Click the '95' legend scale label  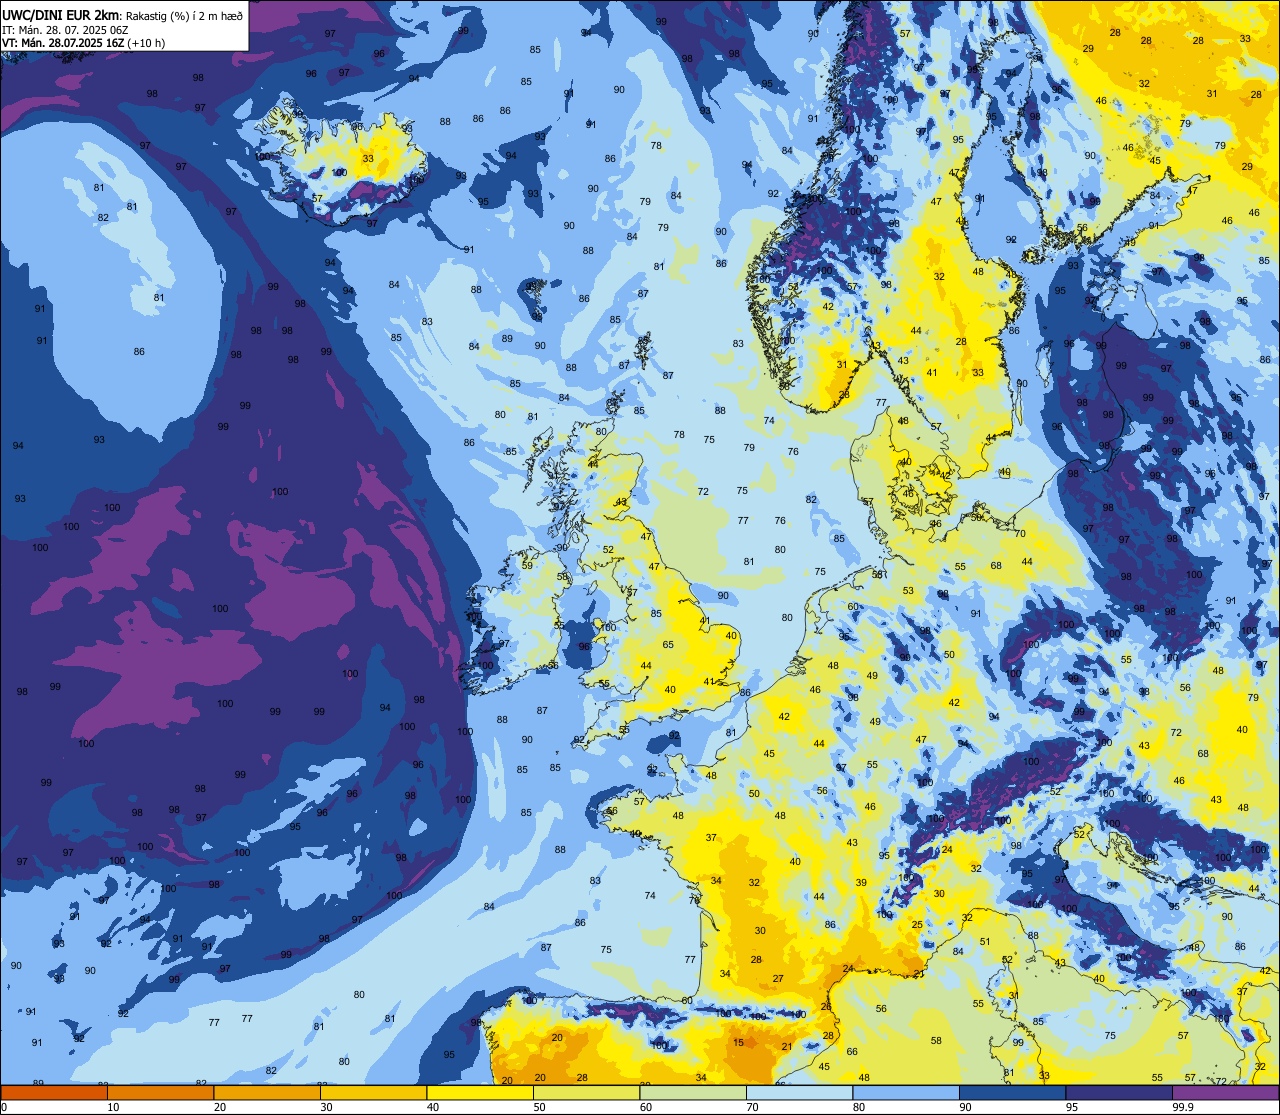pos(1072,1107)
